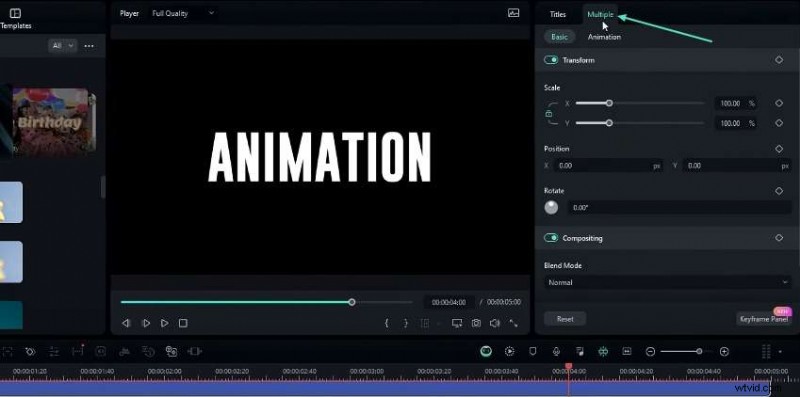800x397 pixels.
Task: Click the current time 00:00:04:00 field
Action: pyautogui.click(x=448, y=302)
